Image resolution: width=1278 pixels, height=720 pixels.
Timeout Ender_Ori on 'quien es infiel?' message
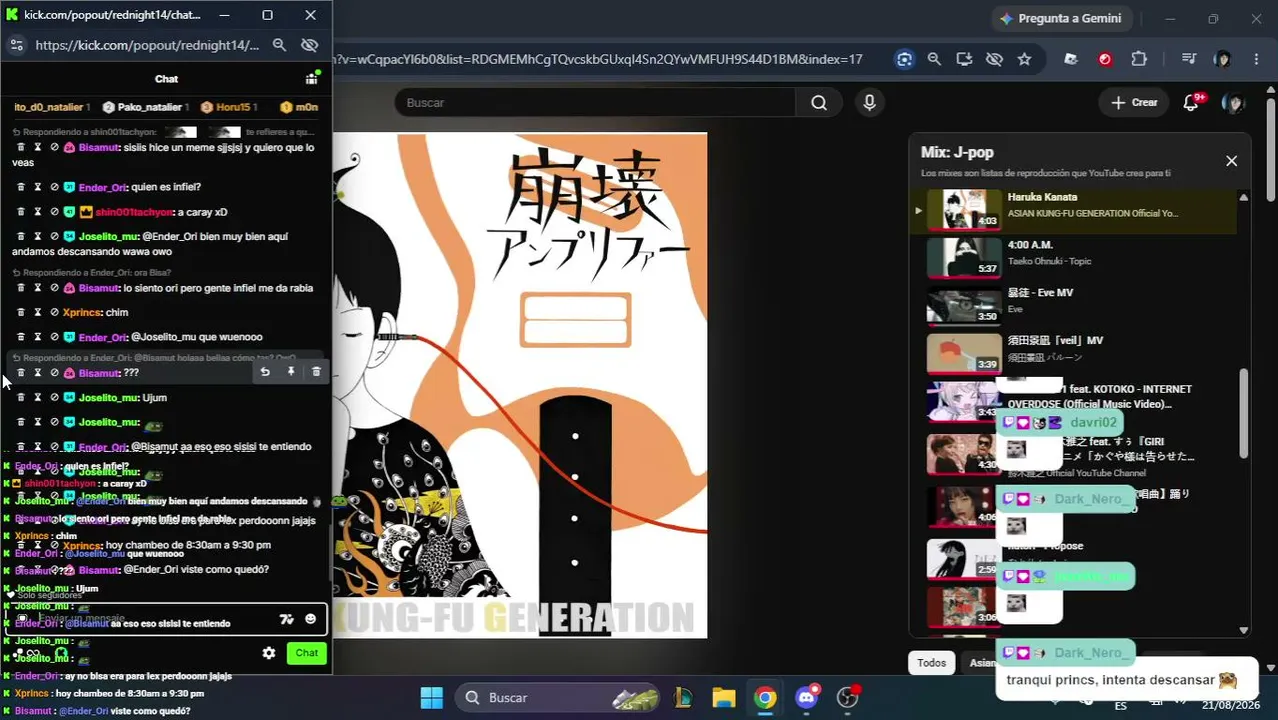[x=38, y=187]
